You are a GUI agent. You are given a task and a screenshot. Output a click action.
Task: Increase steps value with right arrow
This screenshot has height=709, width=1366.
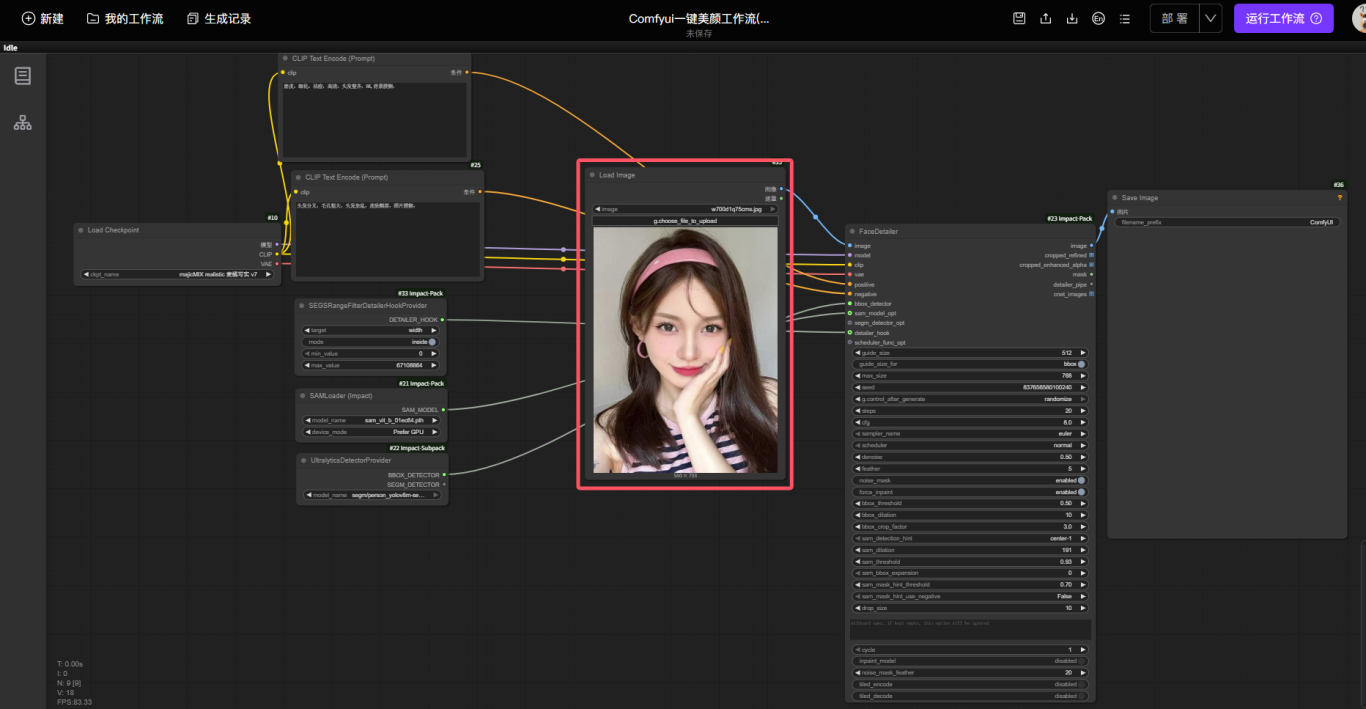coord(1082,411)
